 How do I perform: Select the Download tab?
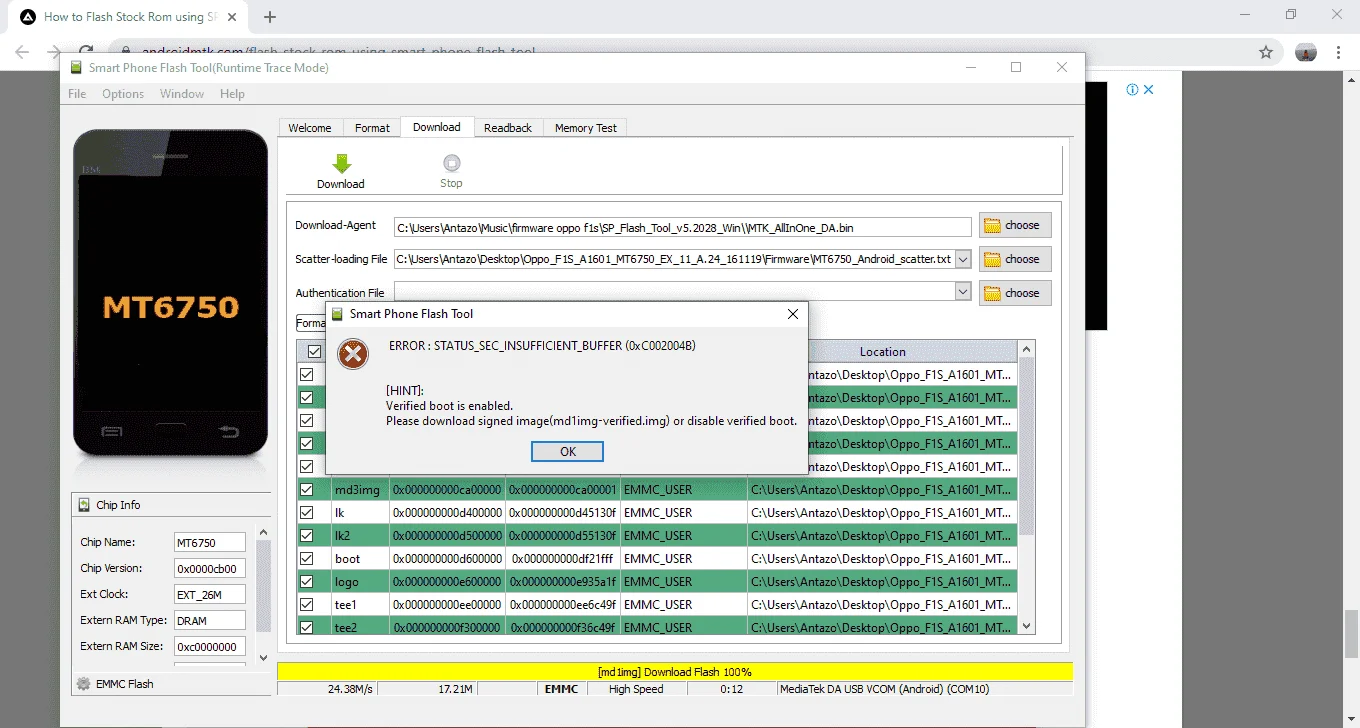(x=437, y=127)
